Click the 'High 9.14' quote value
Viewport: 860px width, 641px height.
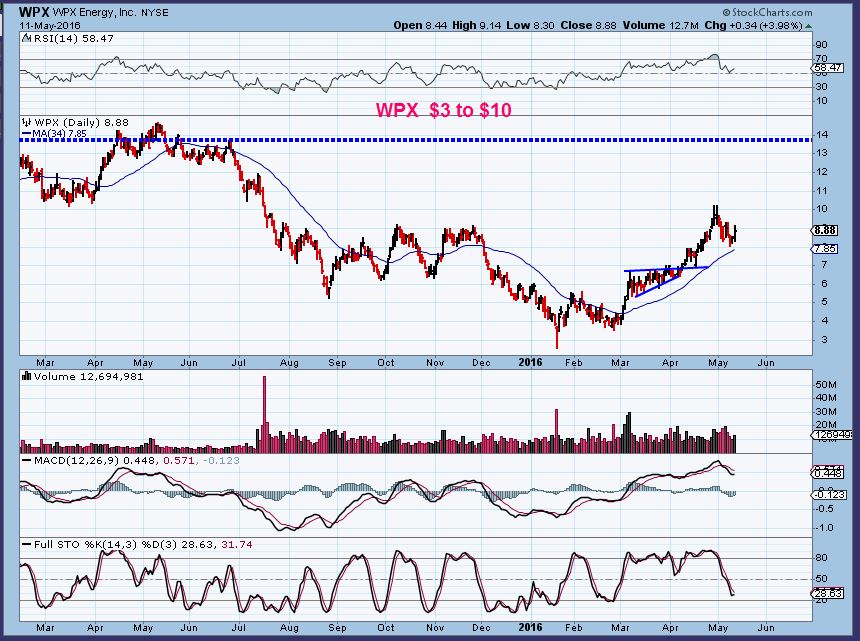click(x=477, y=25)
